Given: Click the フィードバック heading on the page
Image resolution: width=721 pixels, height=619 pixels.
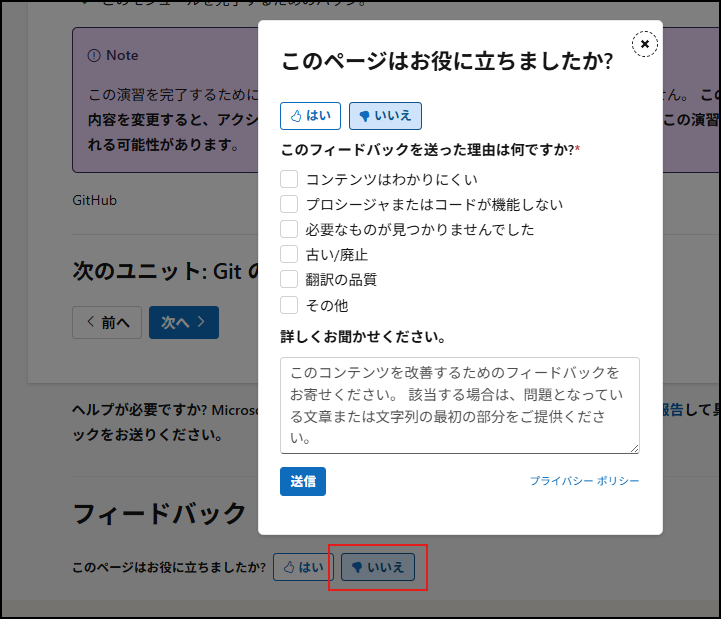Looking at the screenshot, I should pyautogui.click(x=160, y=514).
